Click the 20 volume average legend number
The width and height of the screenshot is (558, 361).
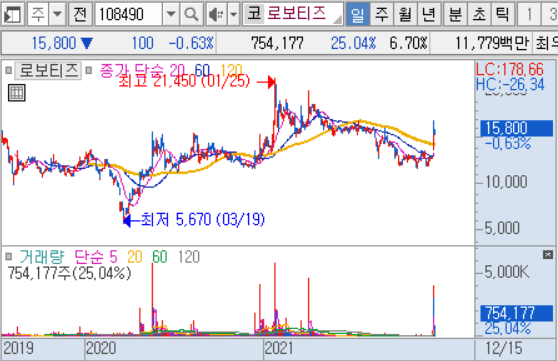coord(135,257)
